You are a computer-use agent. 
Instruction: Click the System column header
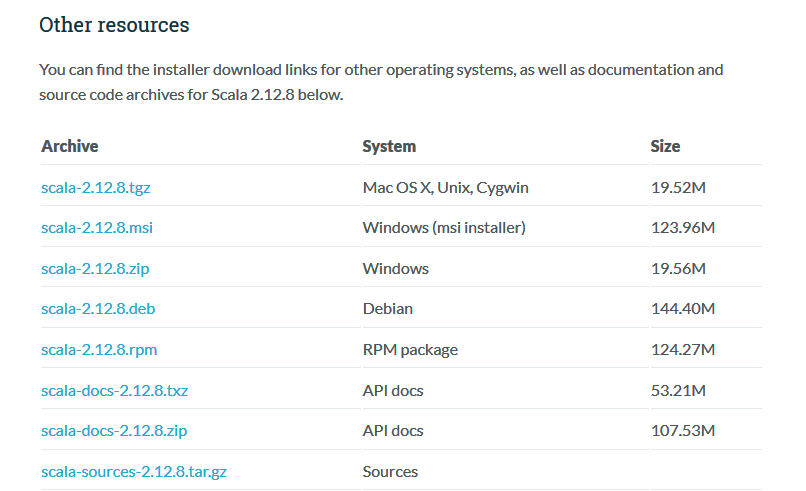(389, 146)
